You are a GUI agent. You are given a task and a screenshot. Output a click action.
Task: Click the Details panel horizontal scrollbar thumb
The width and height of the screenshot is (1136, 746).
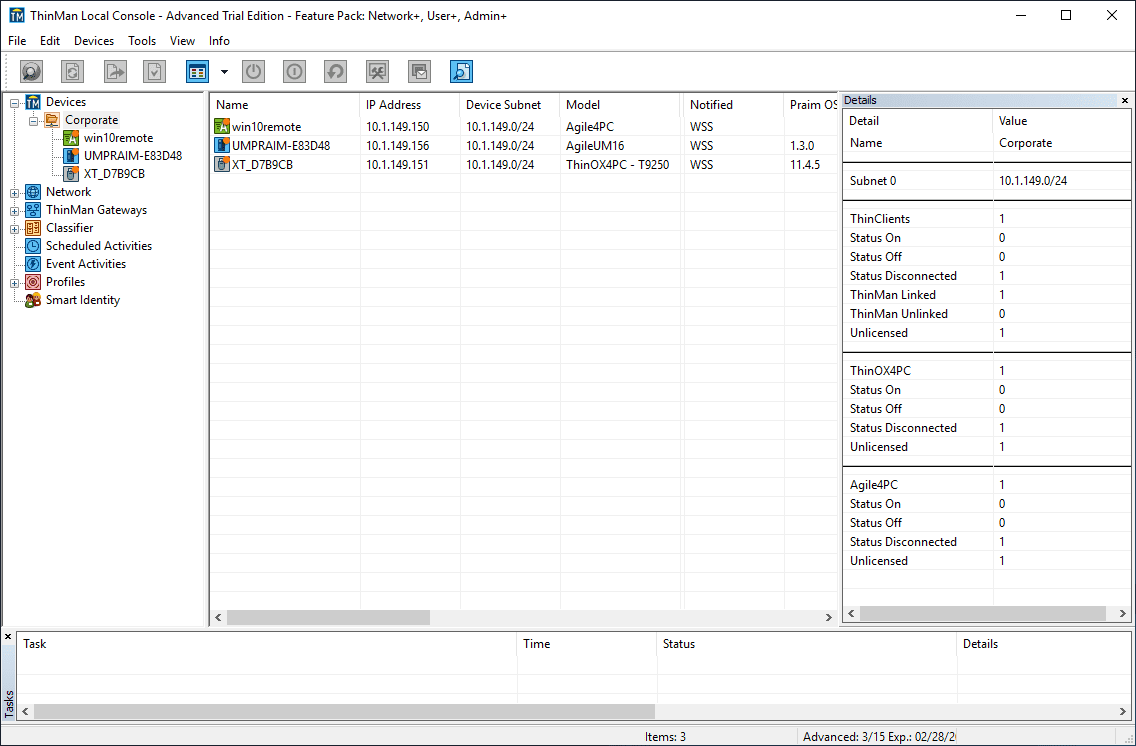983,613
